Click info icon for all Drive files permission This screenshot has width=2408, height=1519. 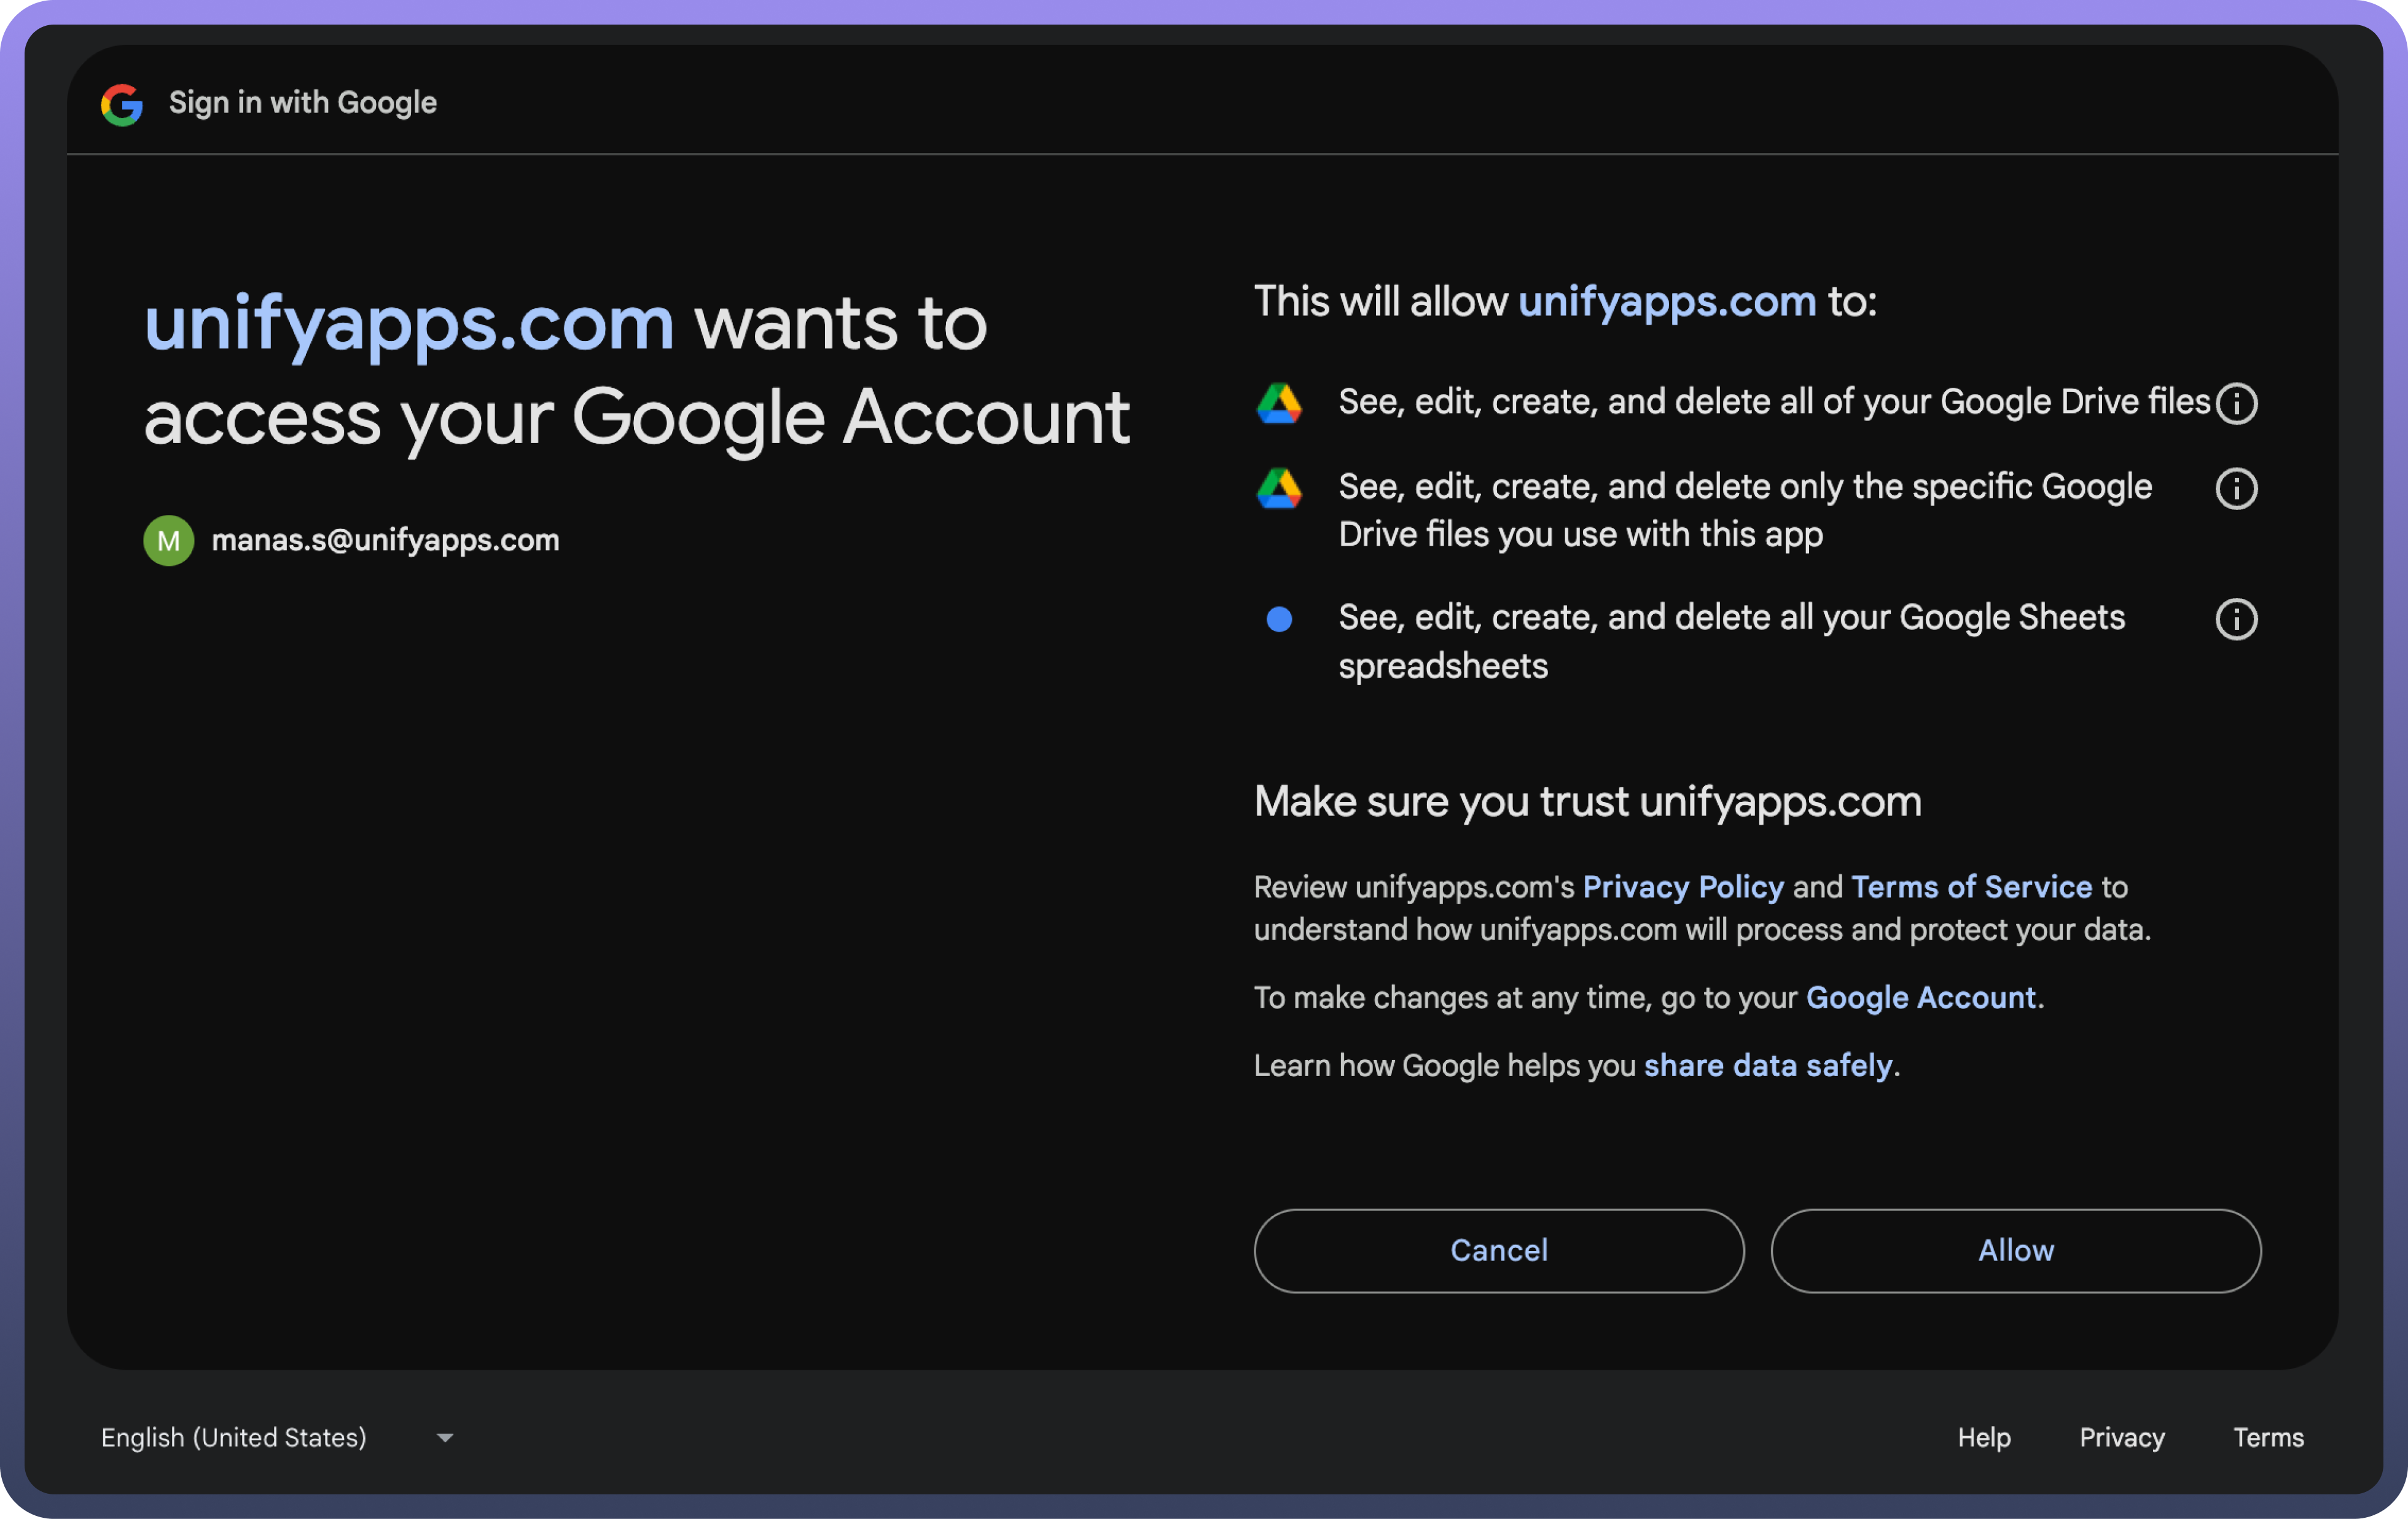(2236, 404)
